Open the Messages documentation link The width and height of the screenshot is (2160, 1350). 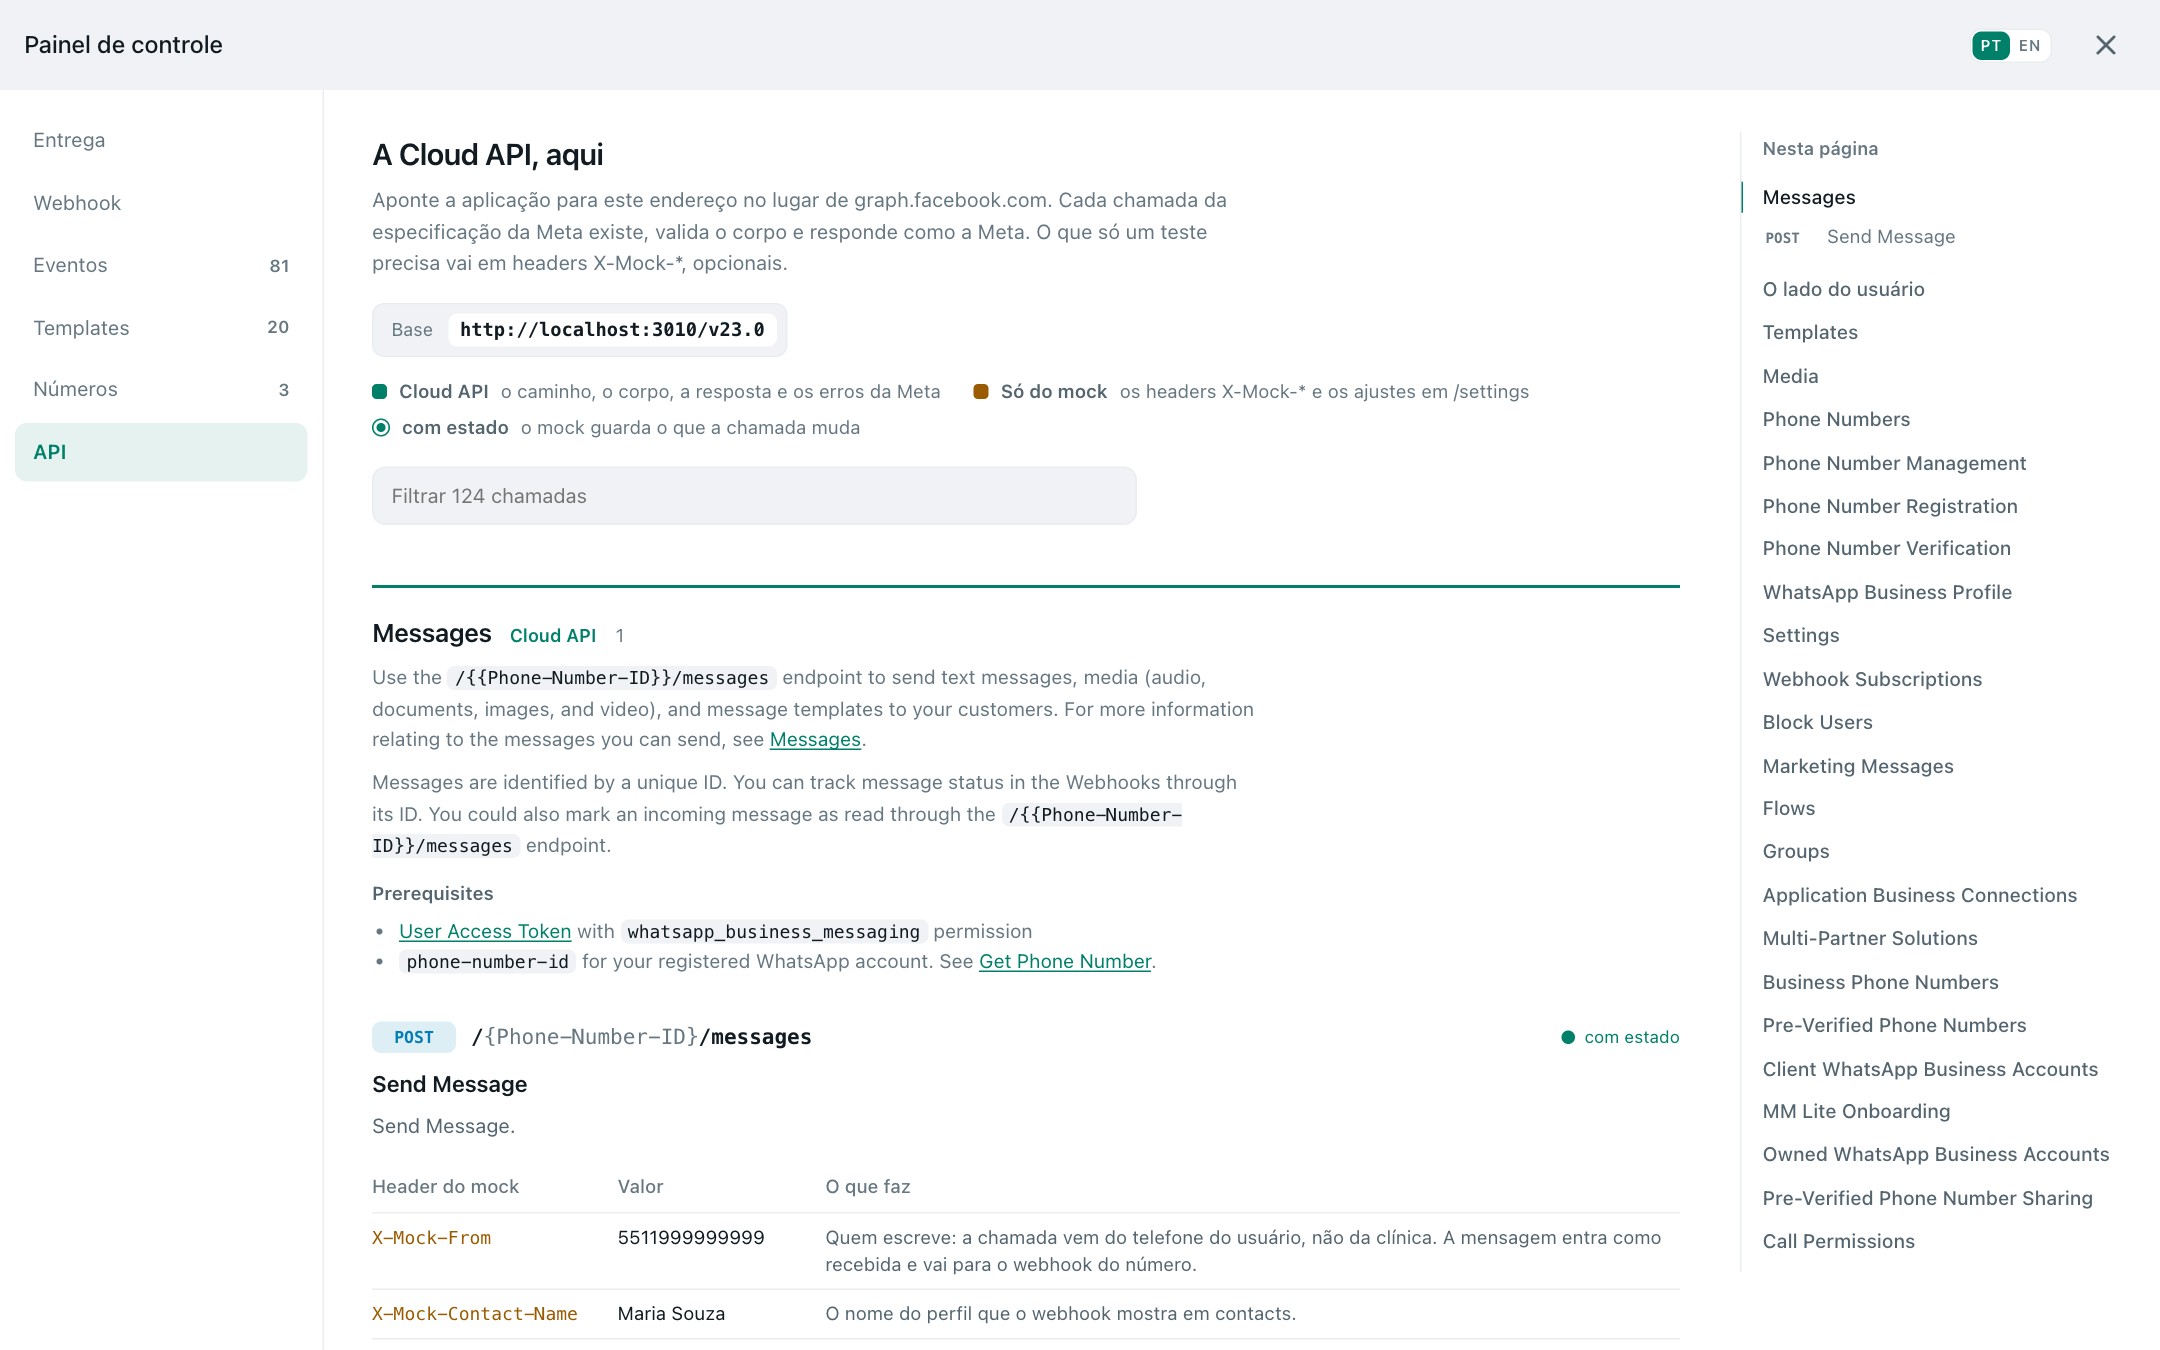coord(815,740)
